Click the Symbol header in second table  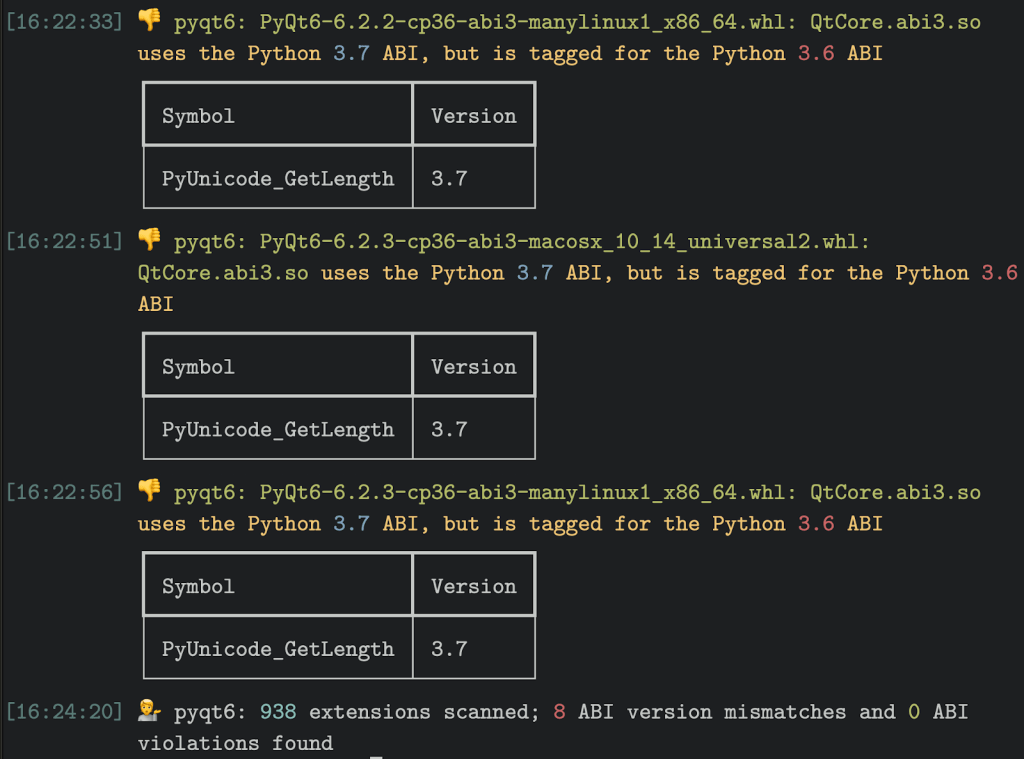[198, 367]
